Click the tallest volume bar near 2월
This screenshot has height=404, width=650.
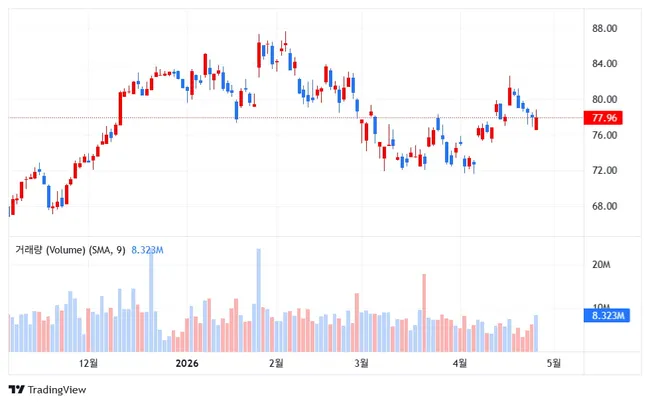click(258, 300)
